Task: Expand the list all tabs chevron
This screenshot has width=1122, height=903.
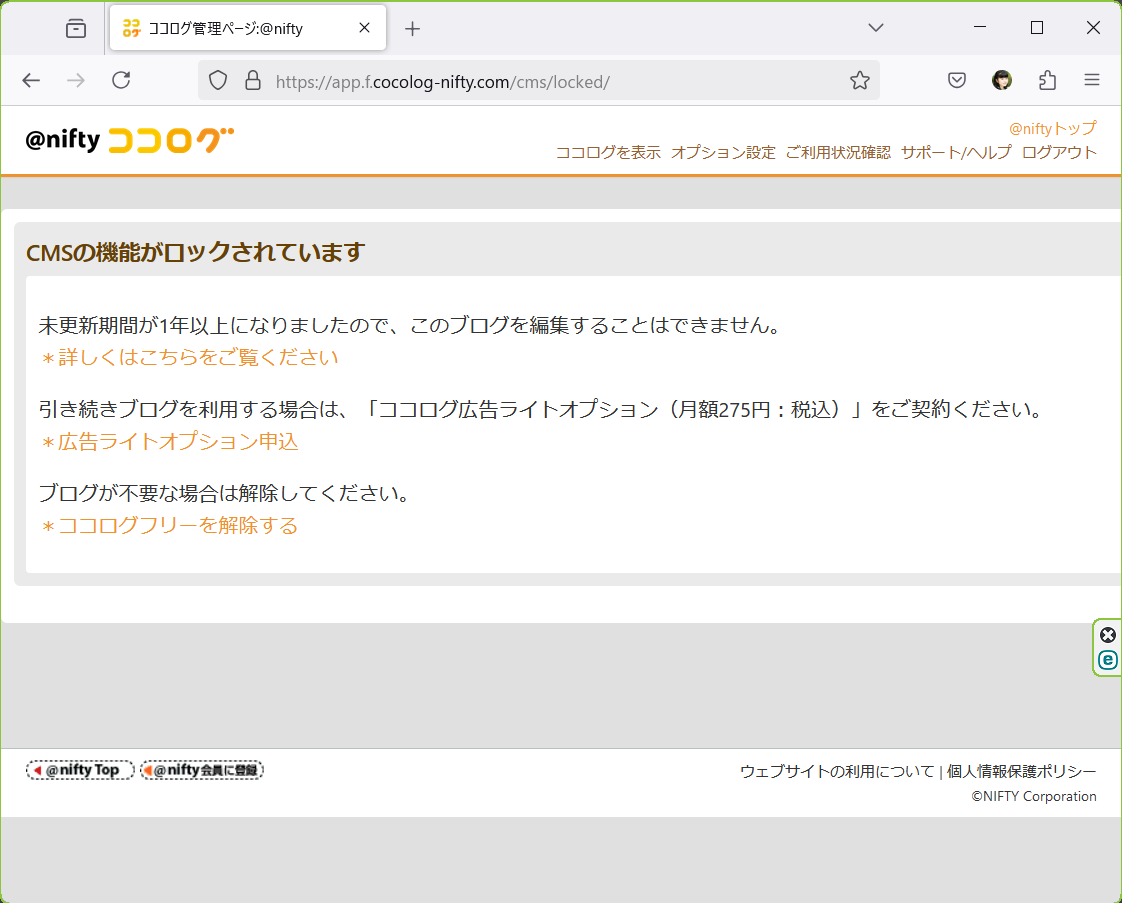Action: 876,28
